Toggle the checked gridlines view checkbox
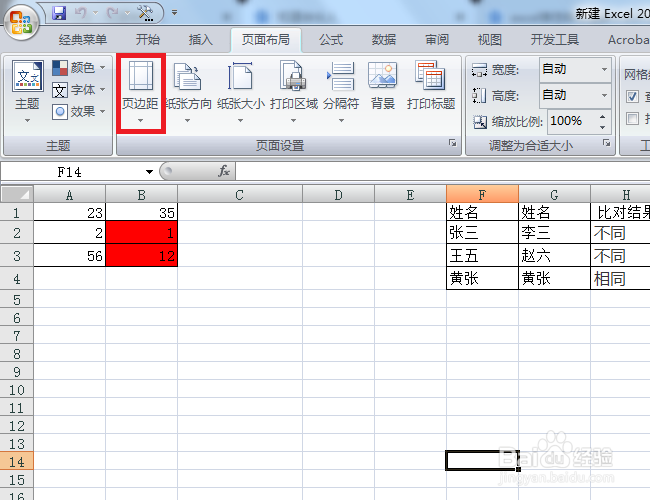 tap(632, 97)
